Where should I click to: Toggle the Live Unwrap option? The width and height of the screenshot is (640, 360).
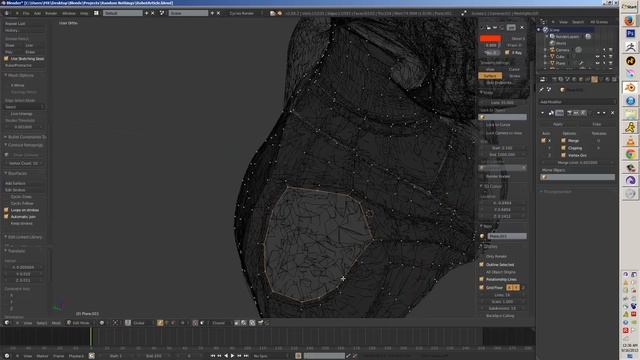(21, 114)
